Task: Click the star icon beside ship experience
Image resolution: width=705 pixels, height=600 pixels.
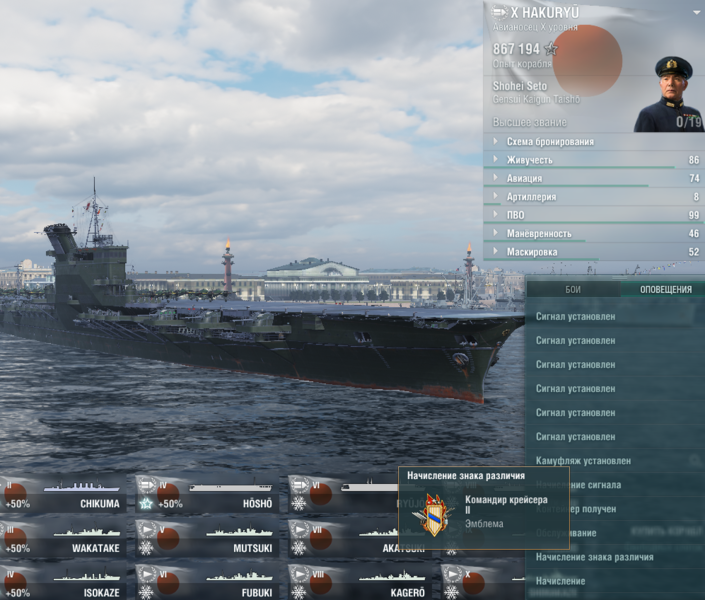Action: [x=551, y=48]
